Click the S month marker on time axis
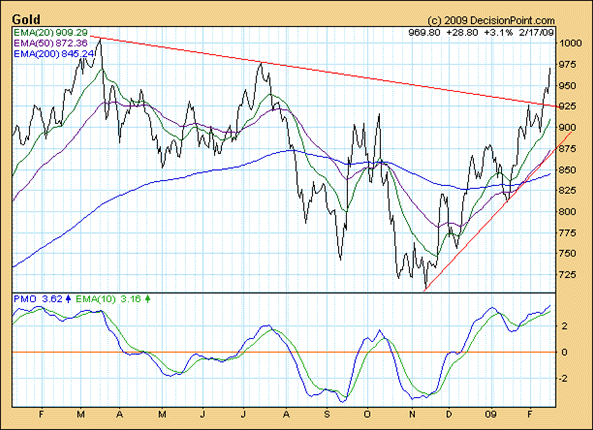This screenshot has width=593, height=430. (x=326, y=414)
